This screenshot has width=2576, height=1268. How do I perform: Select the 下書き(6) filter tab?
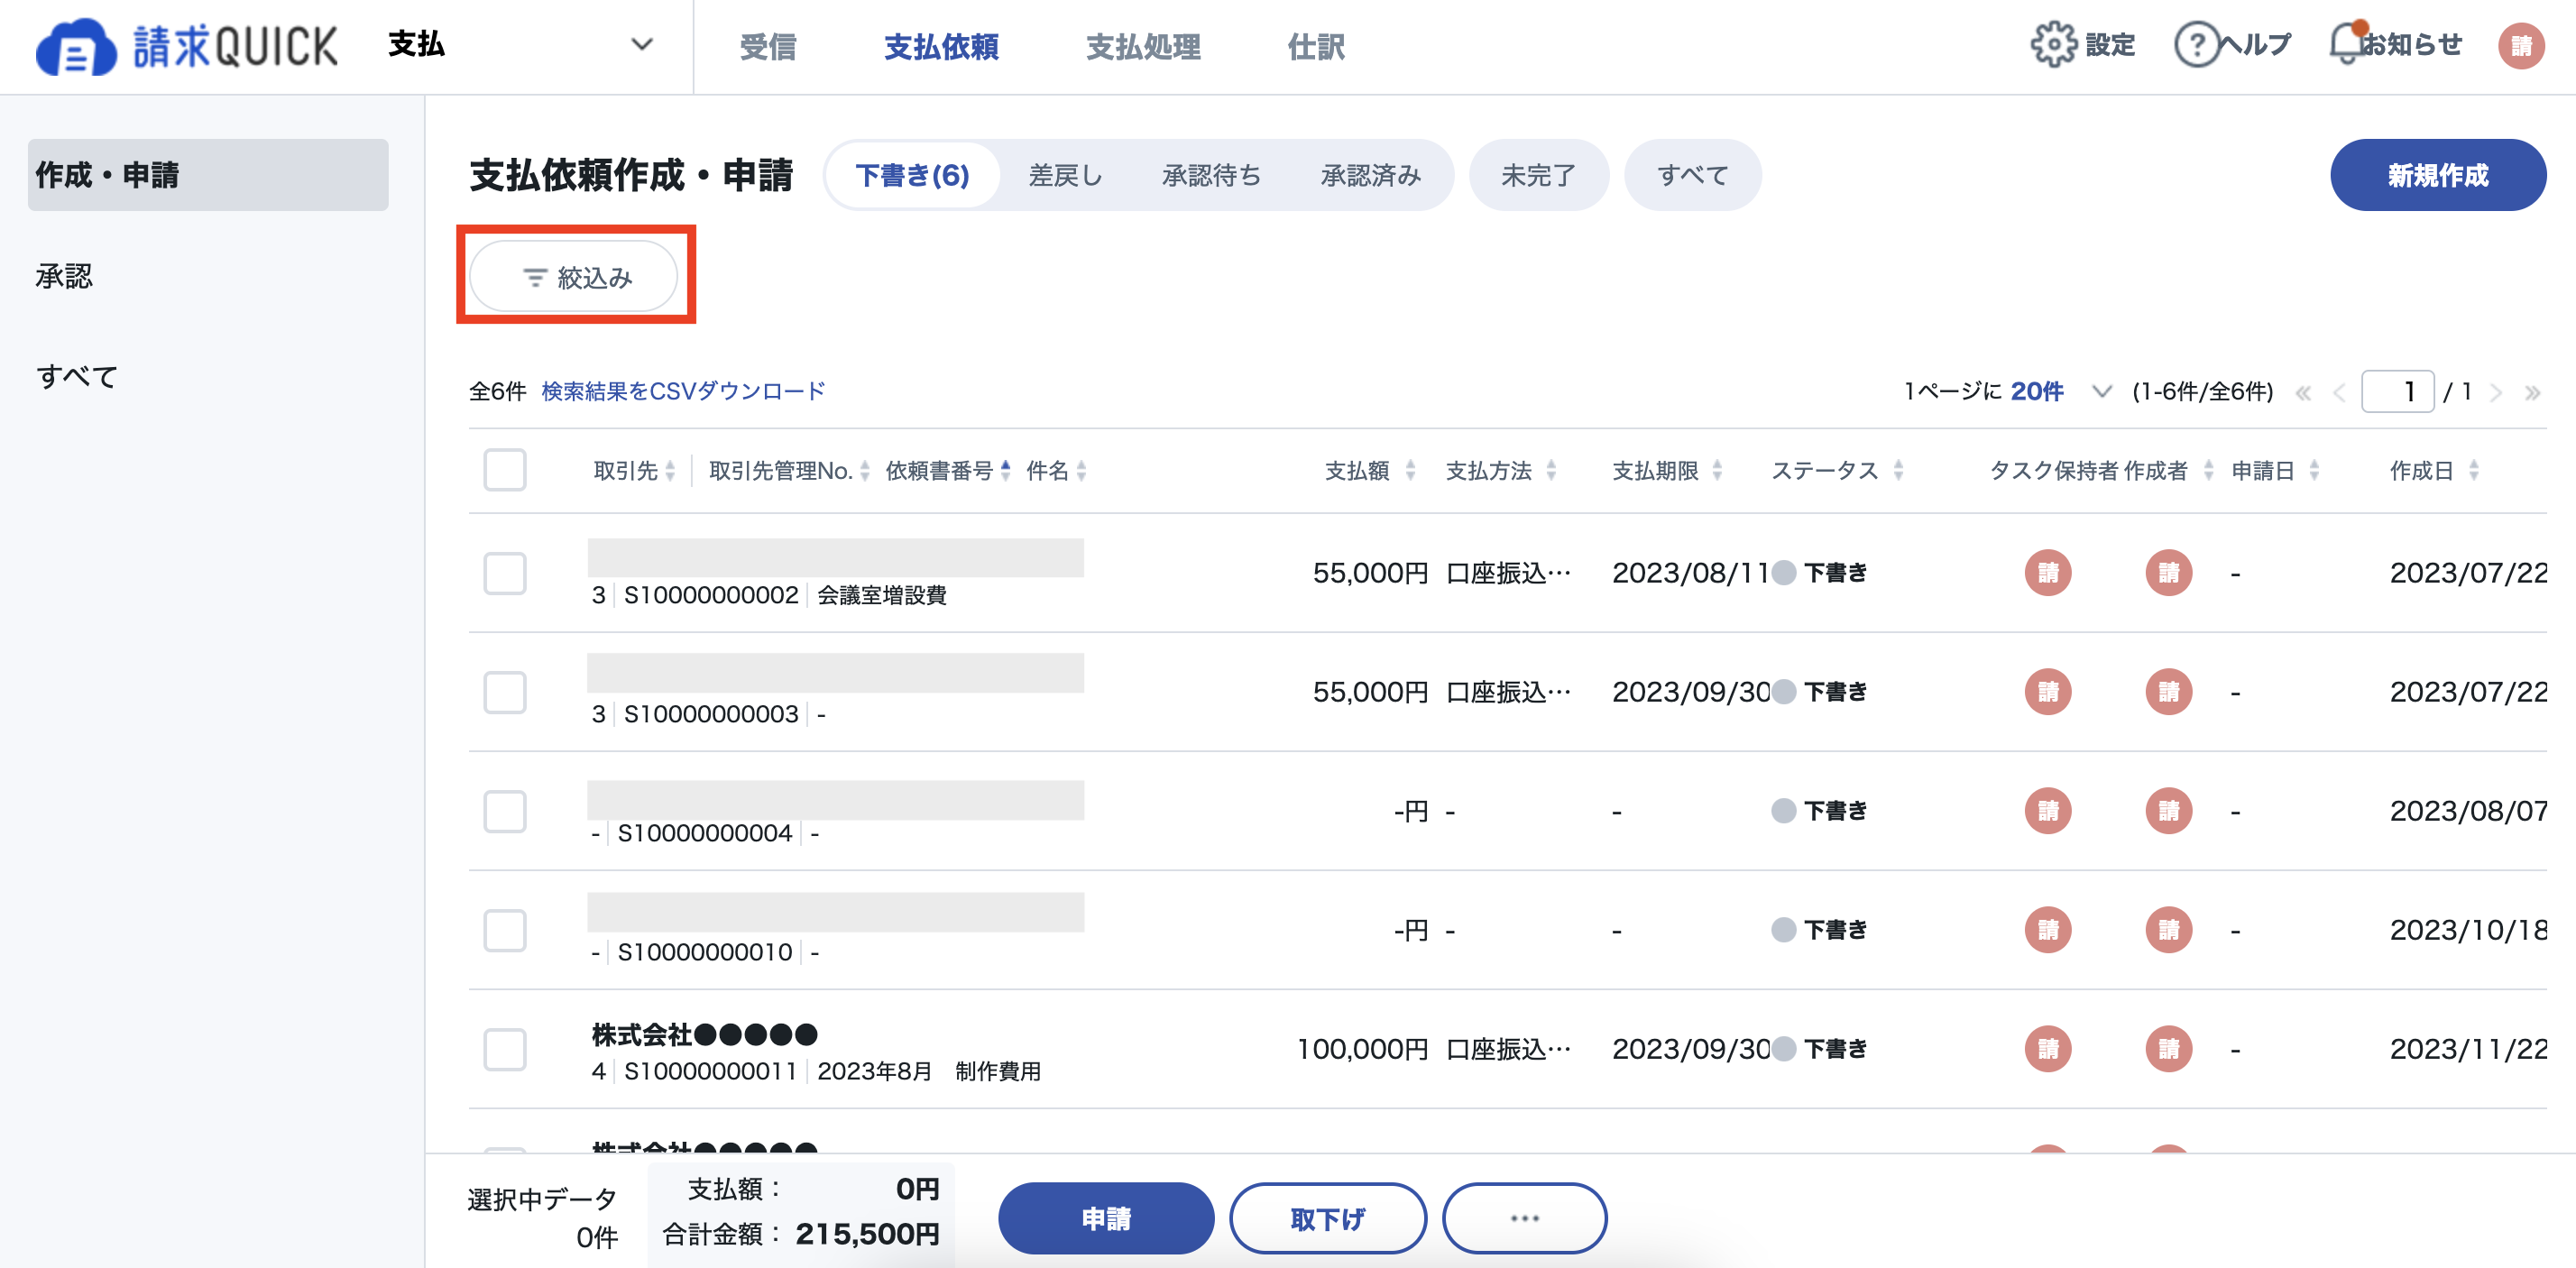coord(912,175)
